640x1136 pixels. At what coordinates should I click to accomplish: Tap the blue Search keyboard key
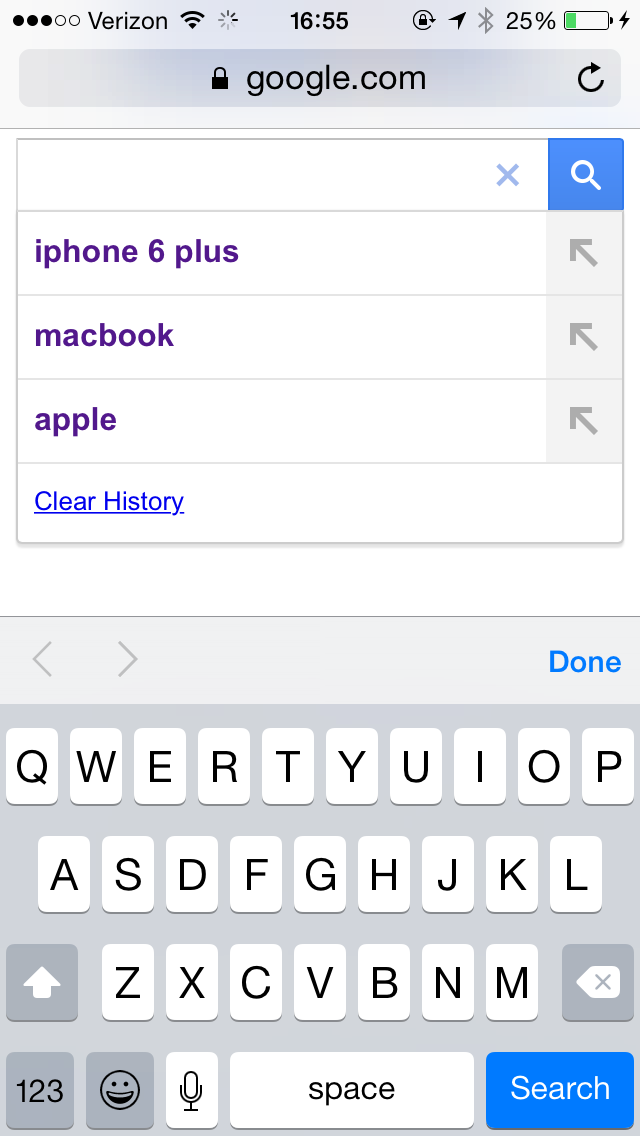pos(560,1090)
